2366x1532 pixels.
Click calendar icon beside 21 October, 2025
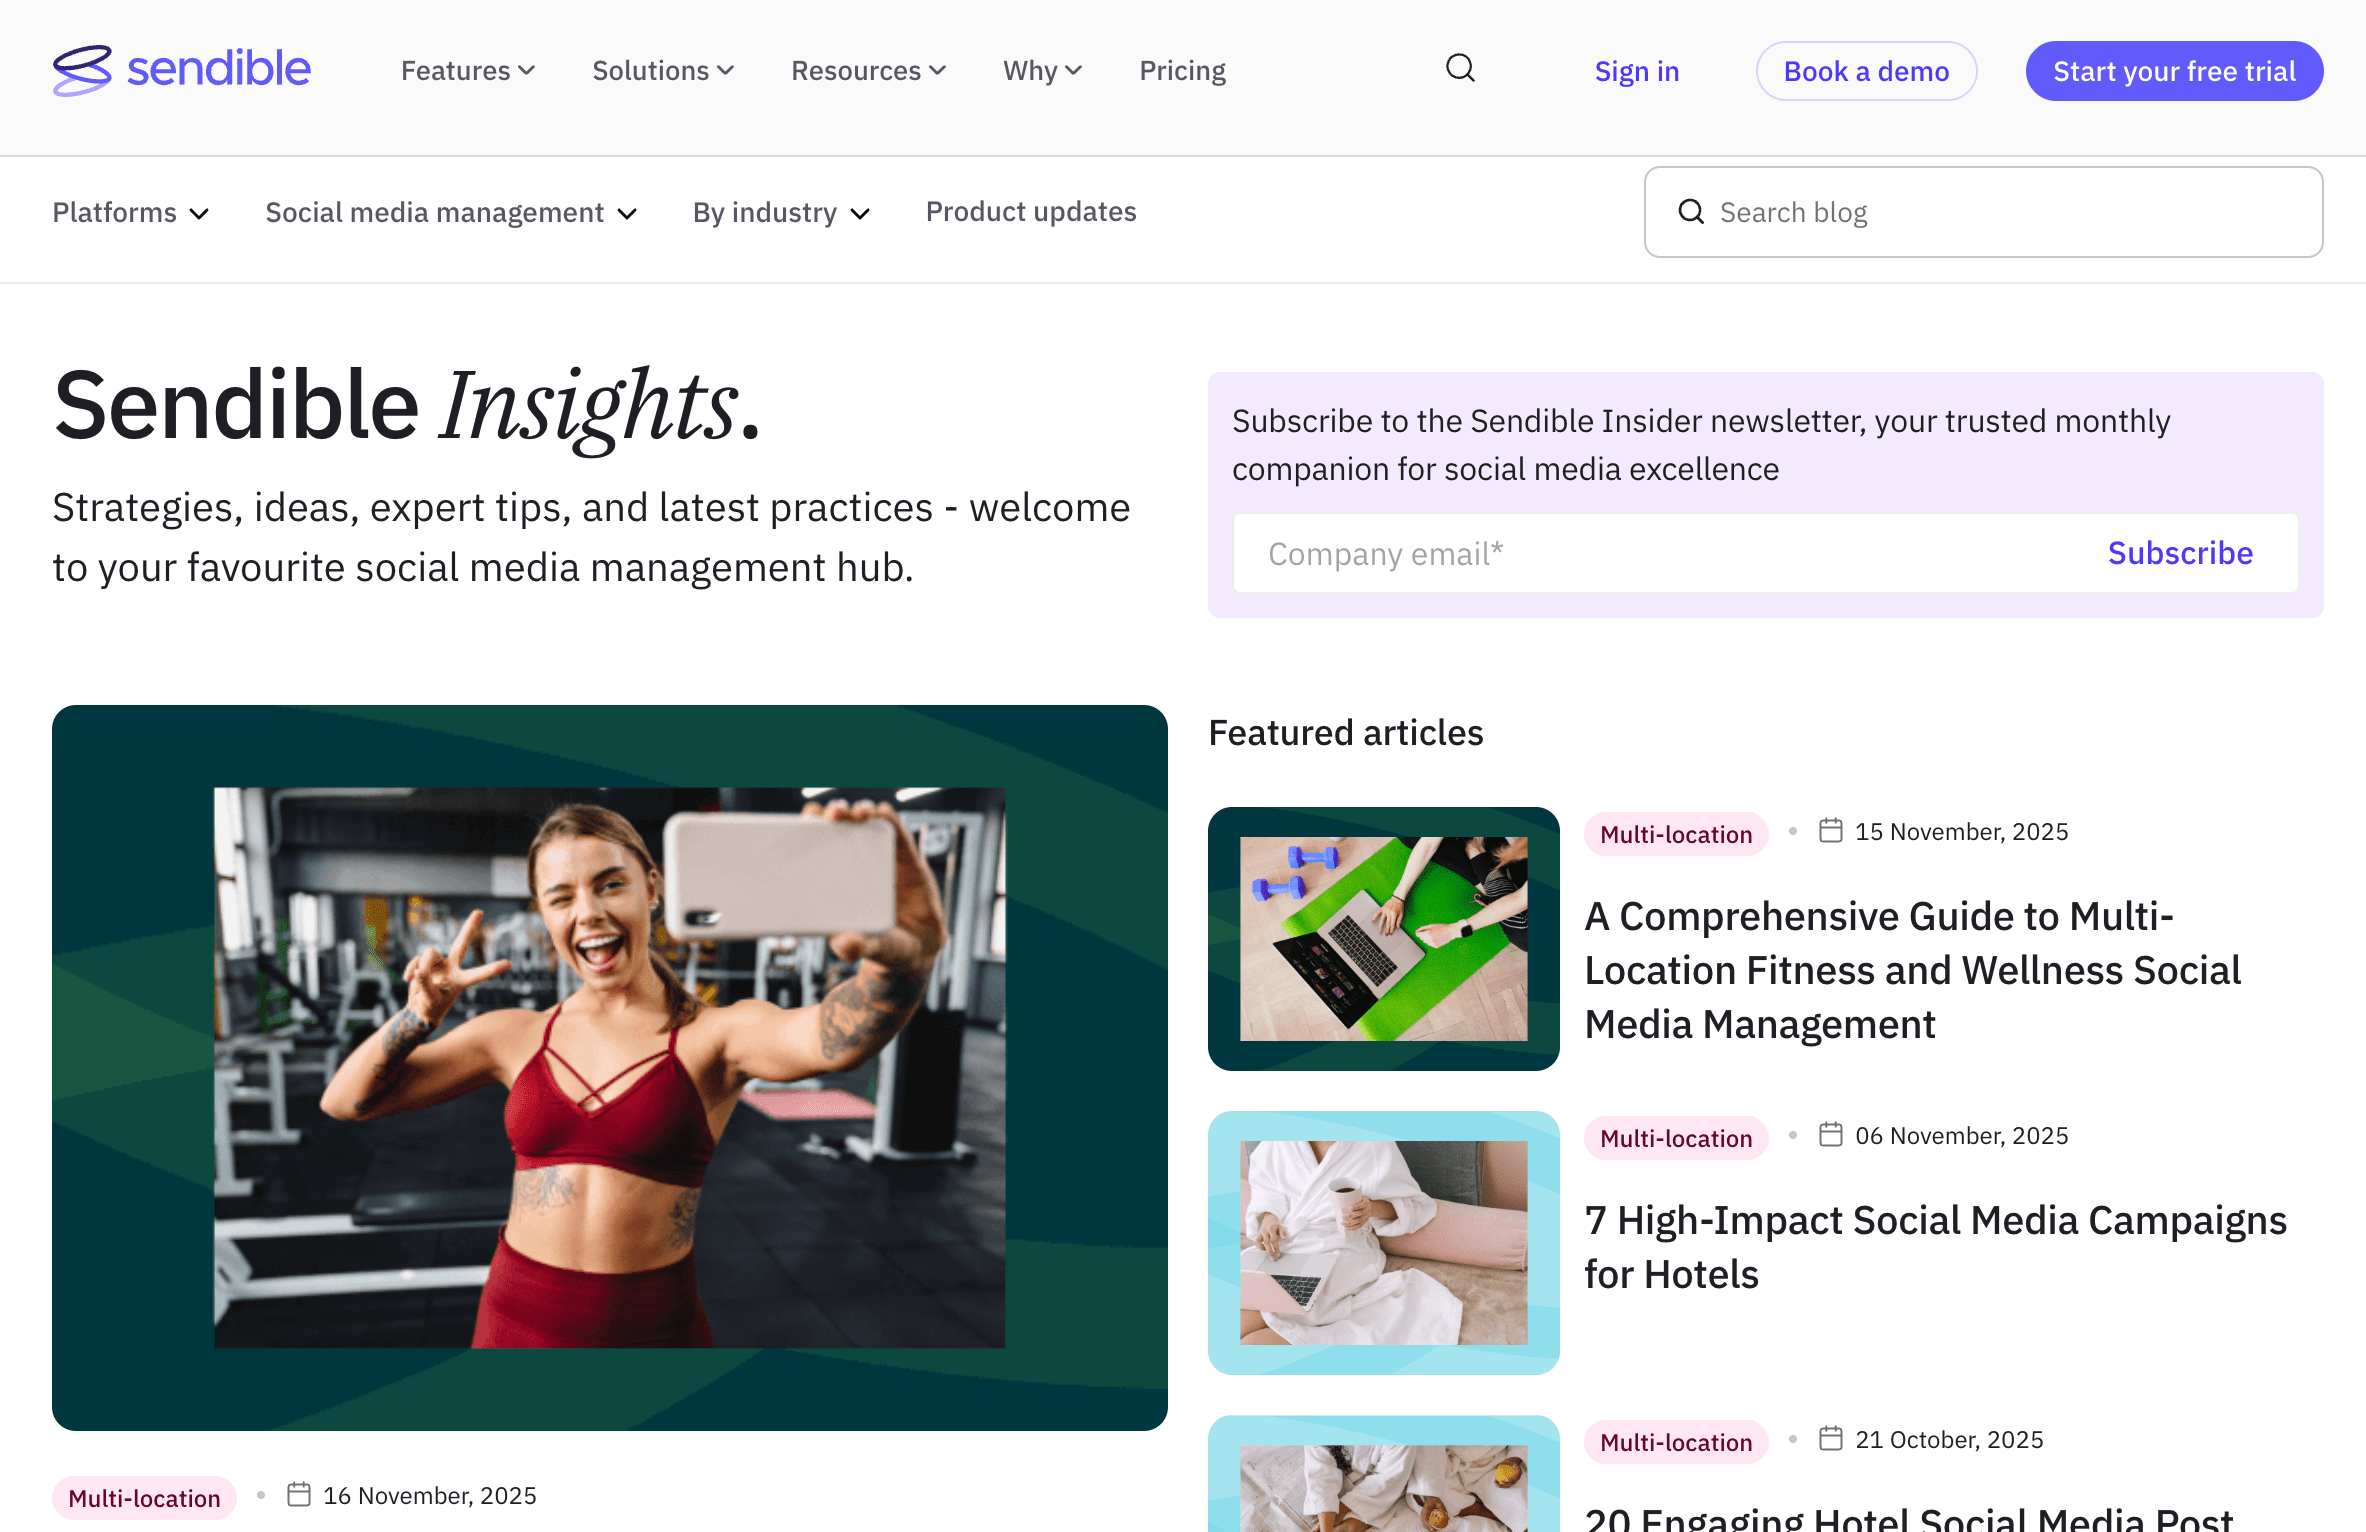(x=1830, y=1439)
